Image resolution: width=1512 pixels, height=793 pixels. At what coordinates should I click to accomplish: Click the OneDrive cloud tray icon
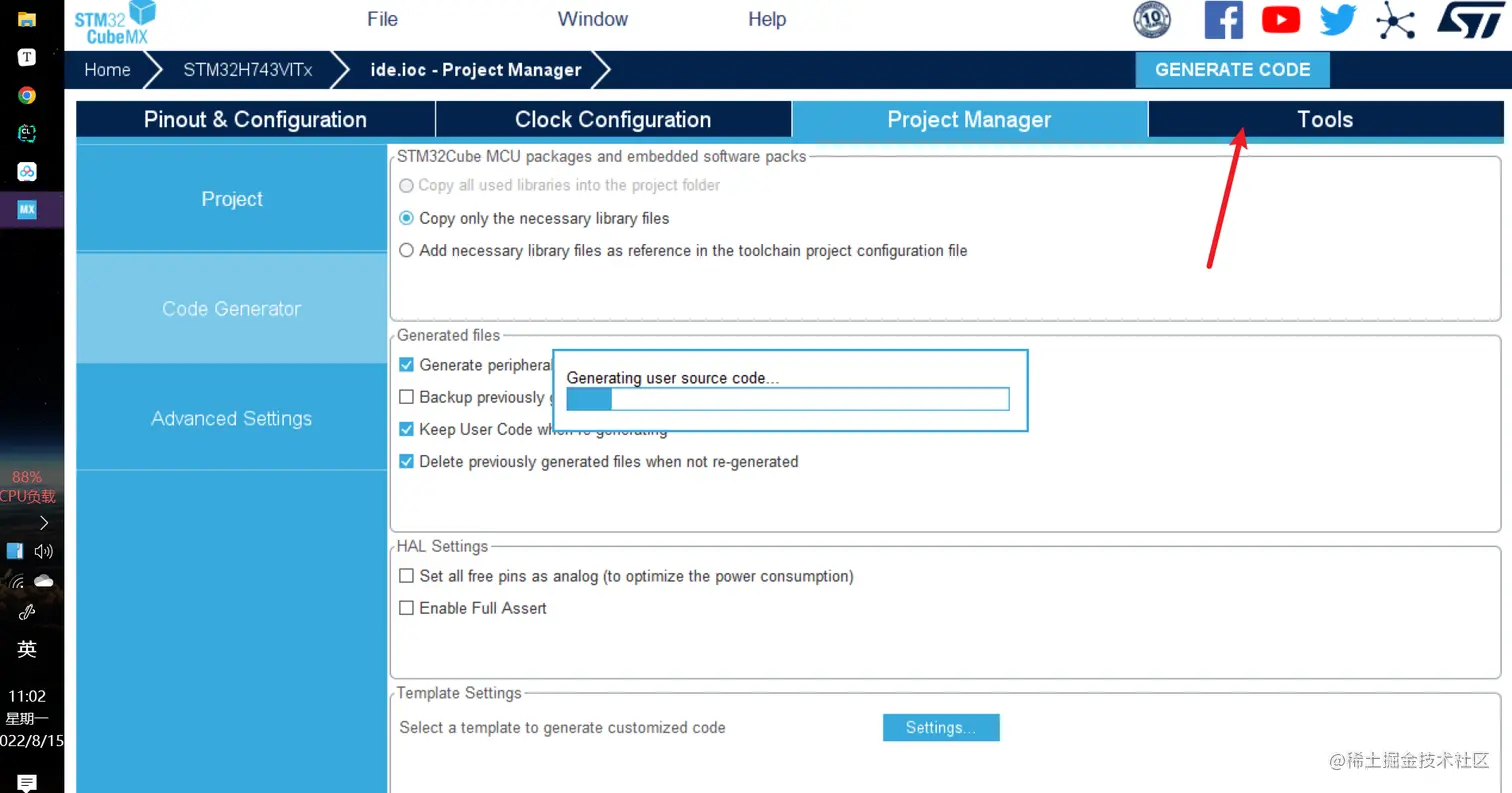[x=43, y=581]
